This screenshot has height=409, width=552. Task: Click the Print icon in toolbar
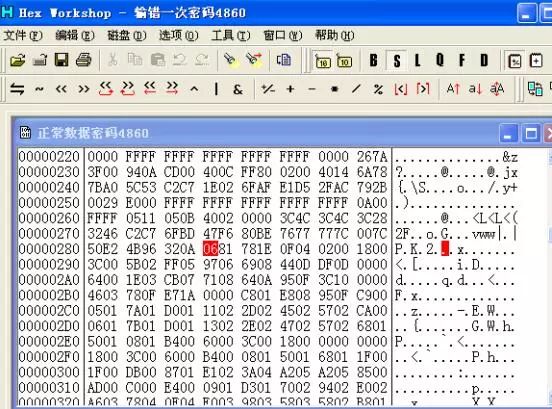(x=84, y=60)
